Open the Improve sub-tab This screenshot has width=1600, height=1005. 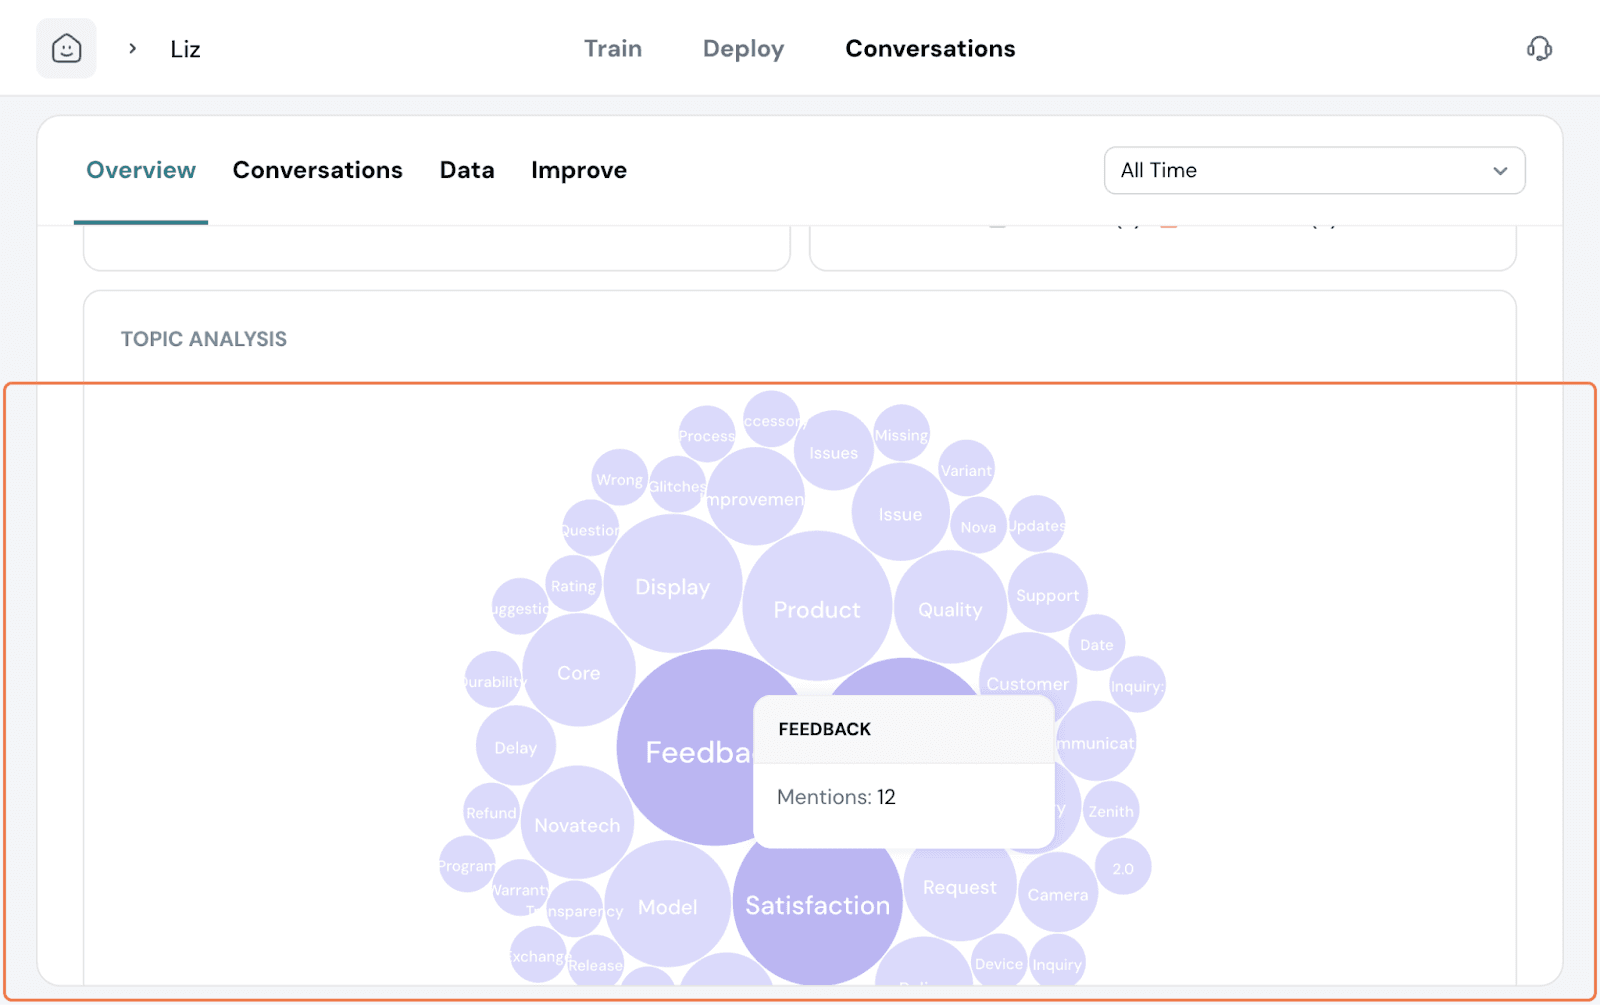[578, 170]
